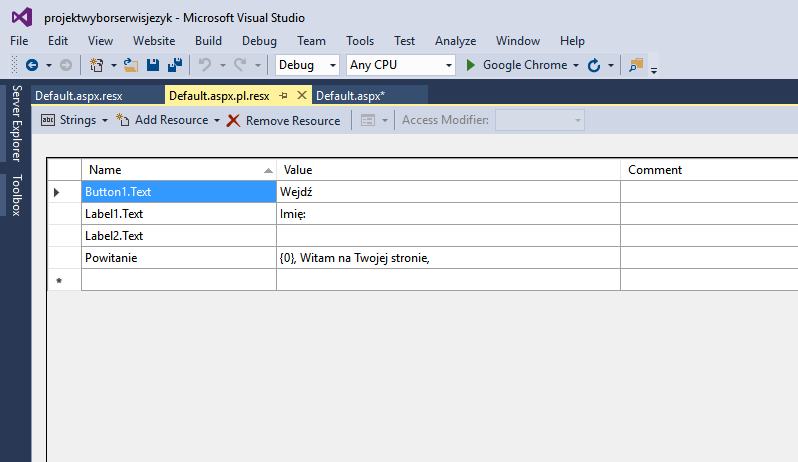Select the Label1.Text name cell

point(179,214)
